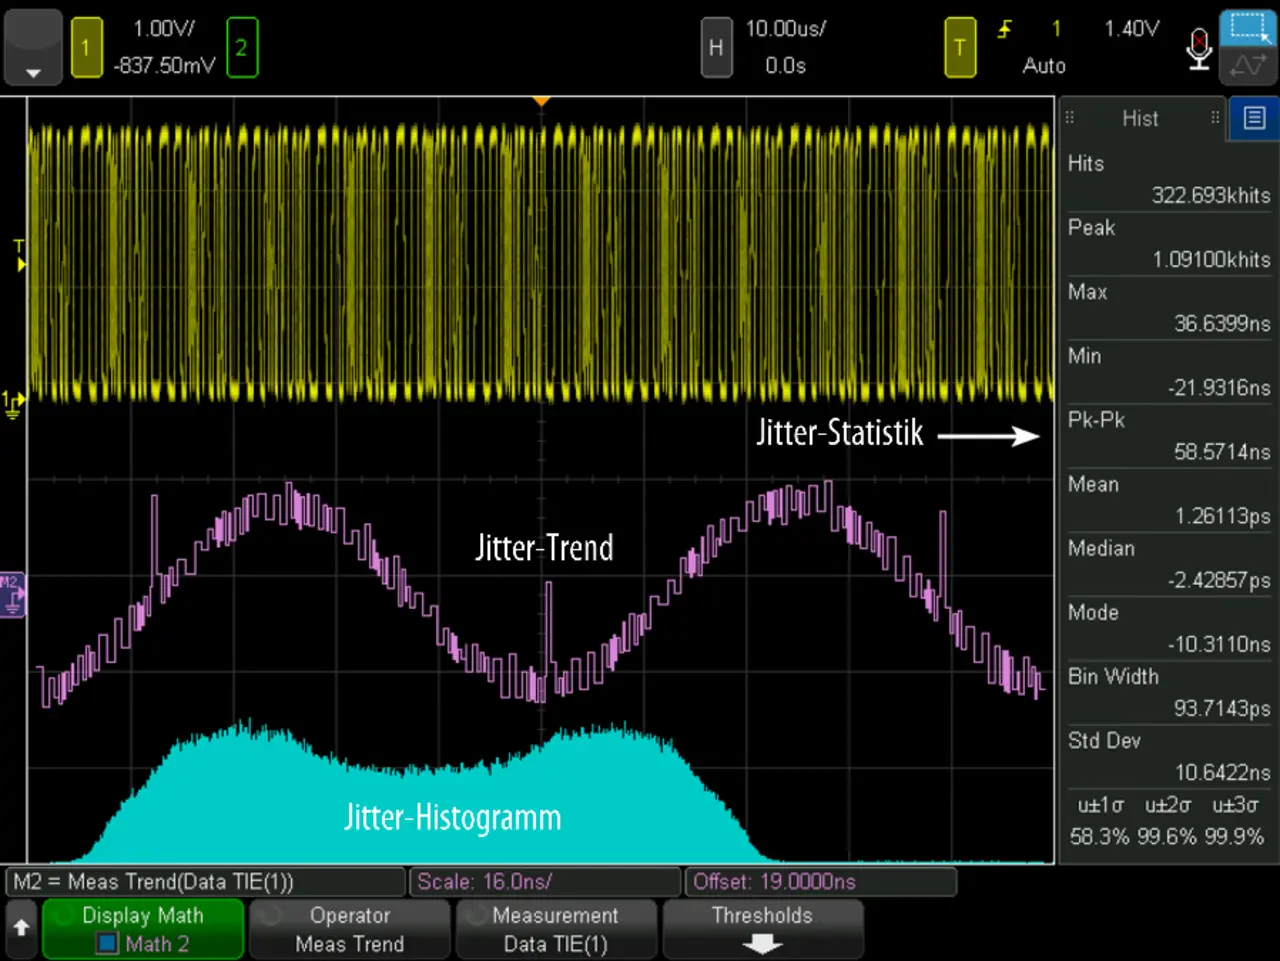
Task: Click the rising edge trigger slope icon
Action: [1004, 30]
